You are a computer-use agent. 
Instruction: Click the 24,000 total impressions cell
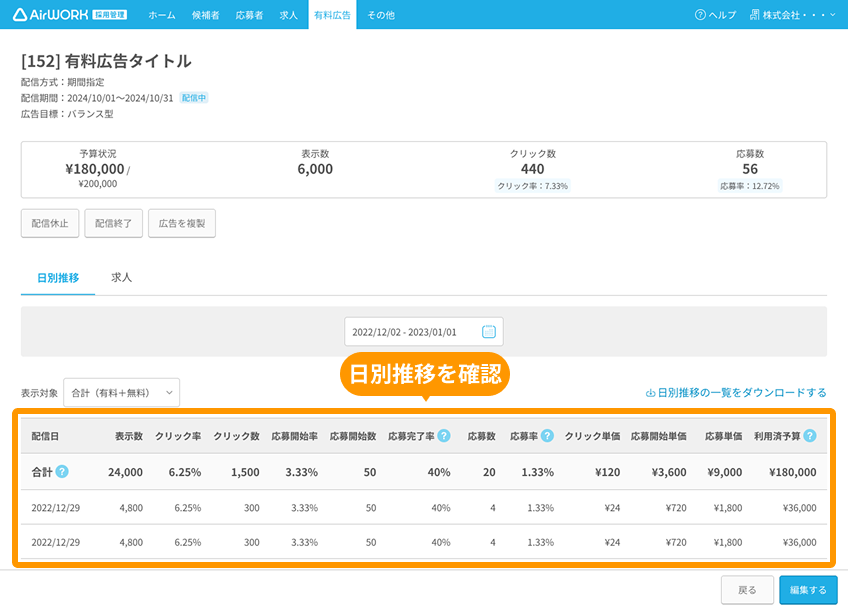(x=125, y=472)
